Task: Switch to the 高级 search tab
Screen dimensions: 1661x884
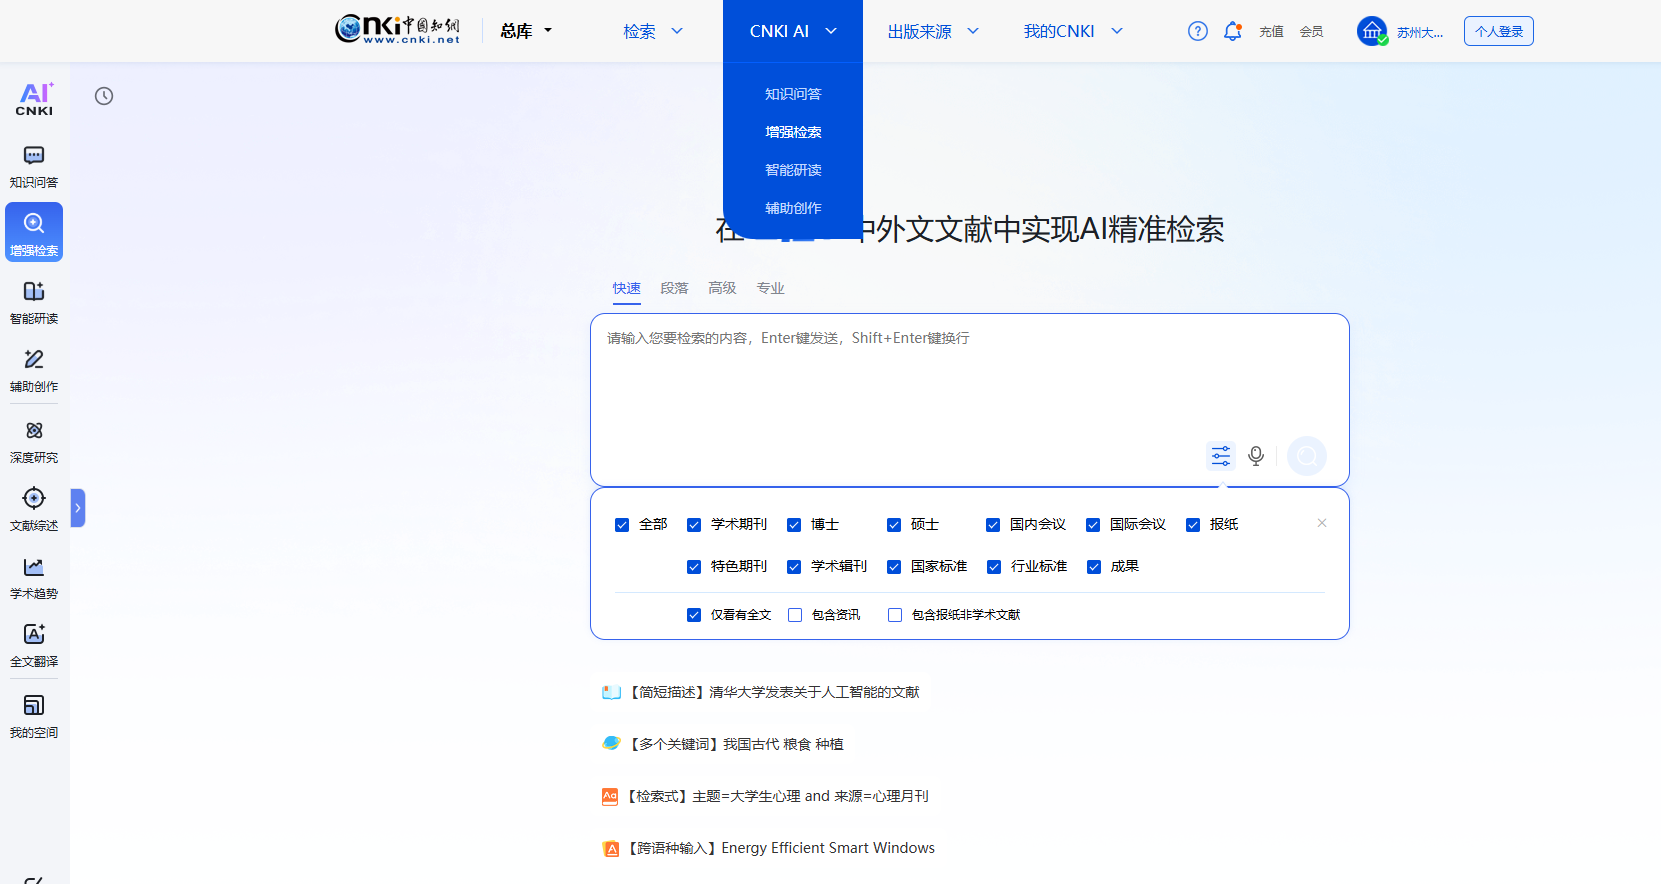Action: (722, 288)
